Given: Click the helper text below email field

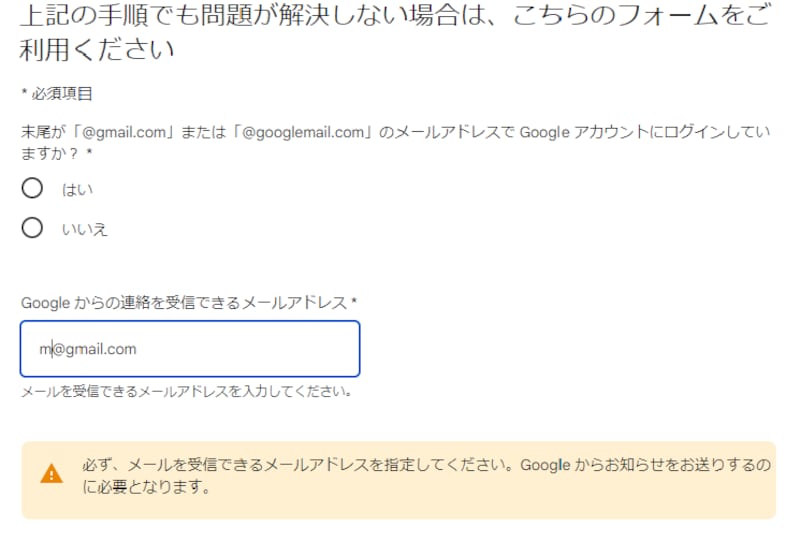Looking at the screenshot, I should pos(186,391).
